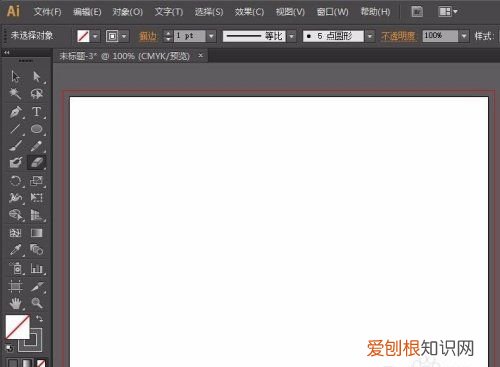This screenshot has width=500, height=367.
Task: Open the 文件(F) menu
Action: tap(47, 12)
